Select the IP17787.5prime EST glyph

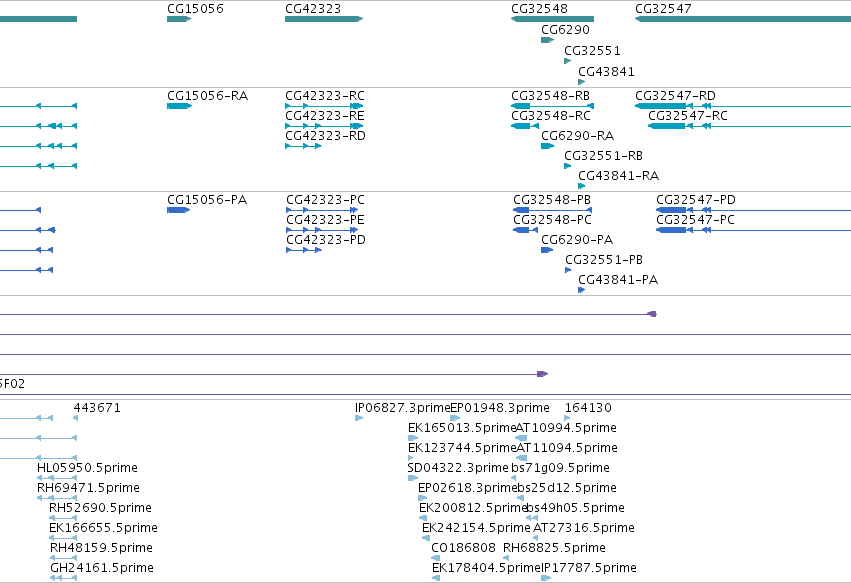coord(546,579)
